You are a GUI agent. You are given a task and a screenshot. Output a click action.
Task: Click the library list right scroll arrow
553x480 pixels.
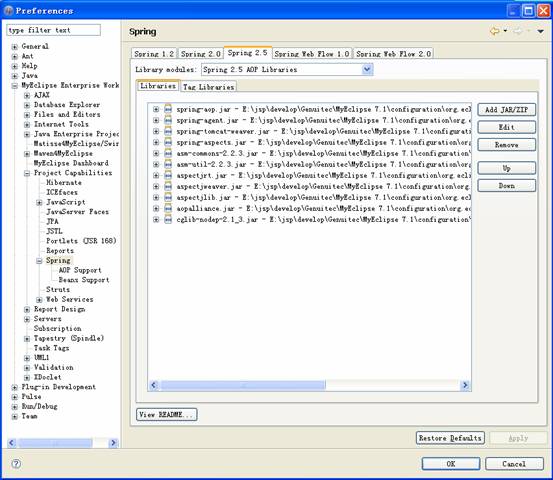[465, 385]
